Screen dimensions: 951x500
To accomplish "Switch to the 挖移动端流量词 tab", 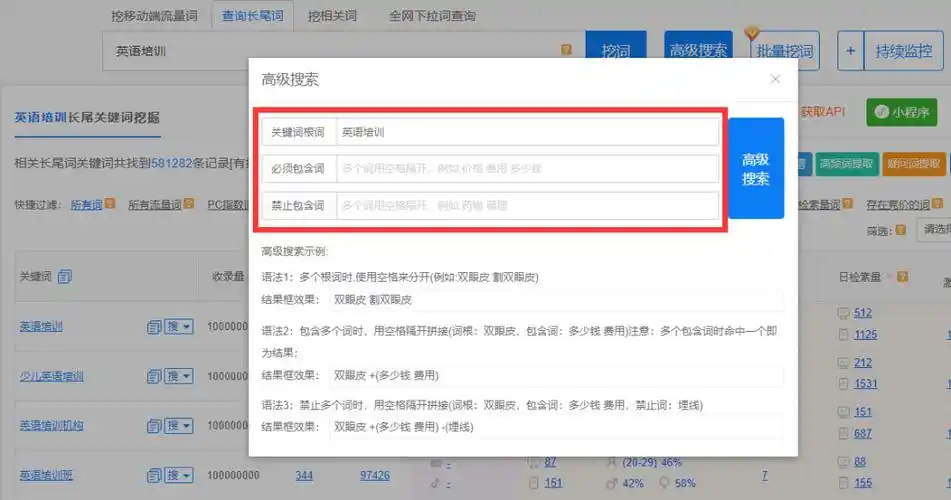I will click(155, 16).
